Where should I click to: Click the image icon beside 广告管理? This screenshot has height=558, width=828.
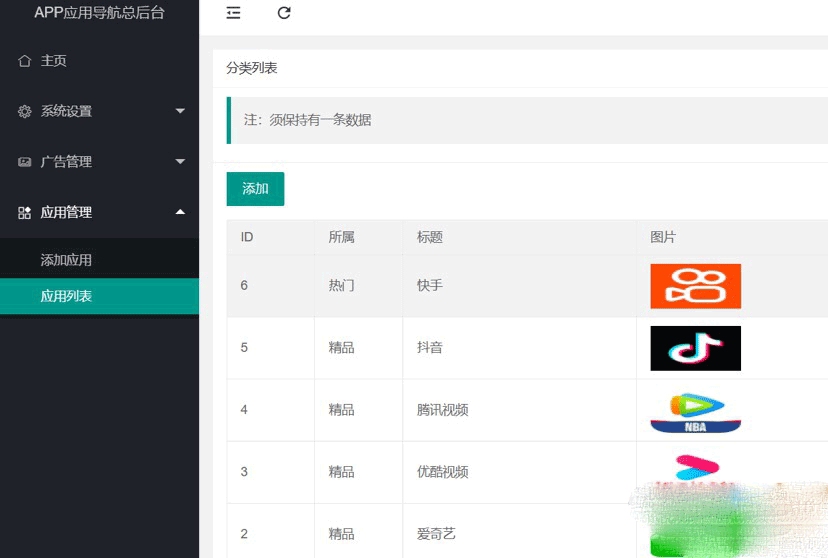point(25,162)
